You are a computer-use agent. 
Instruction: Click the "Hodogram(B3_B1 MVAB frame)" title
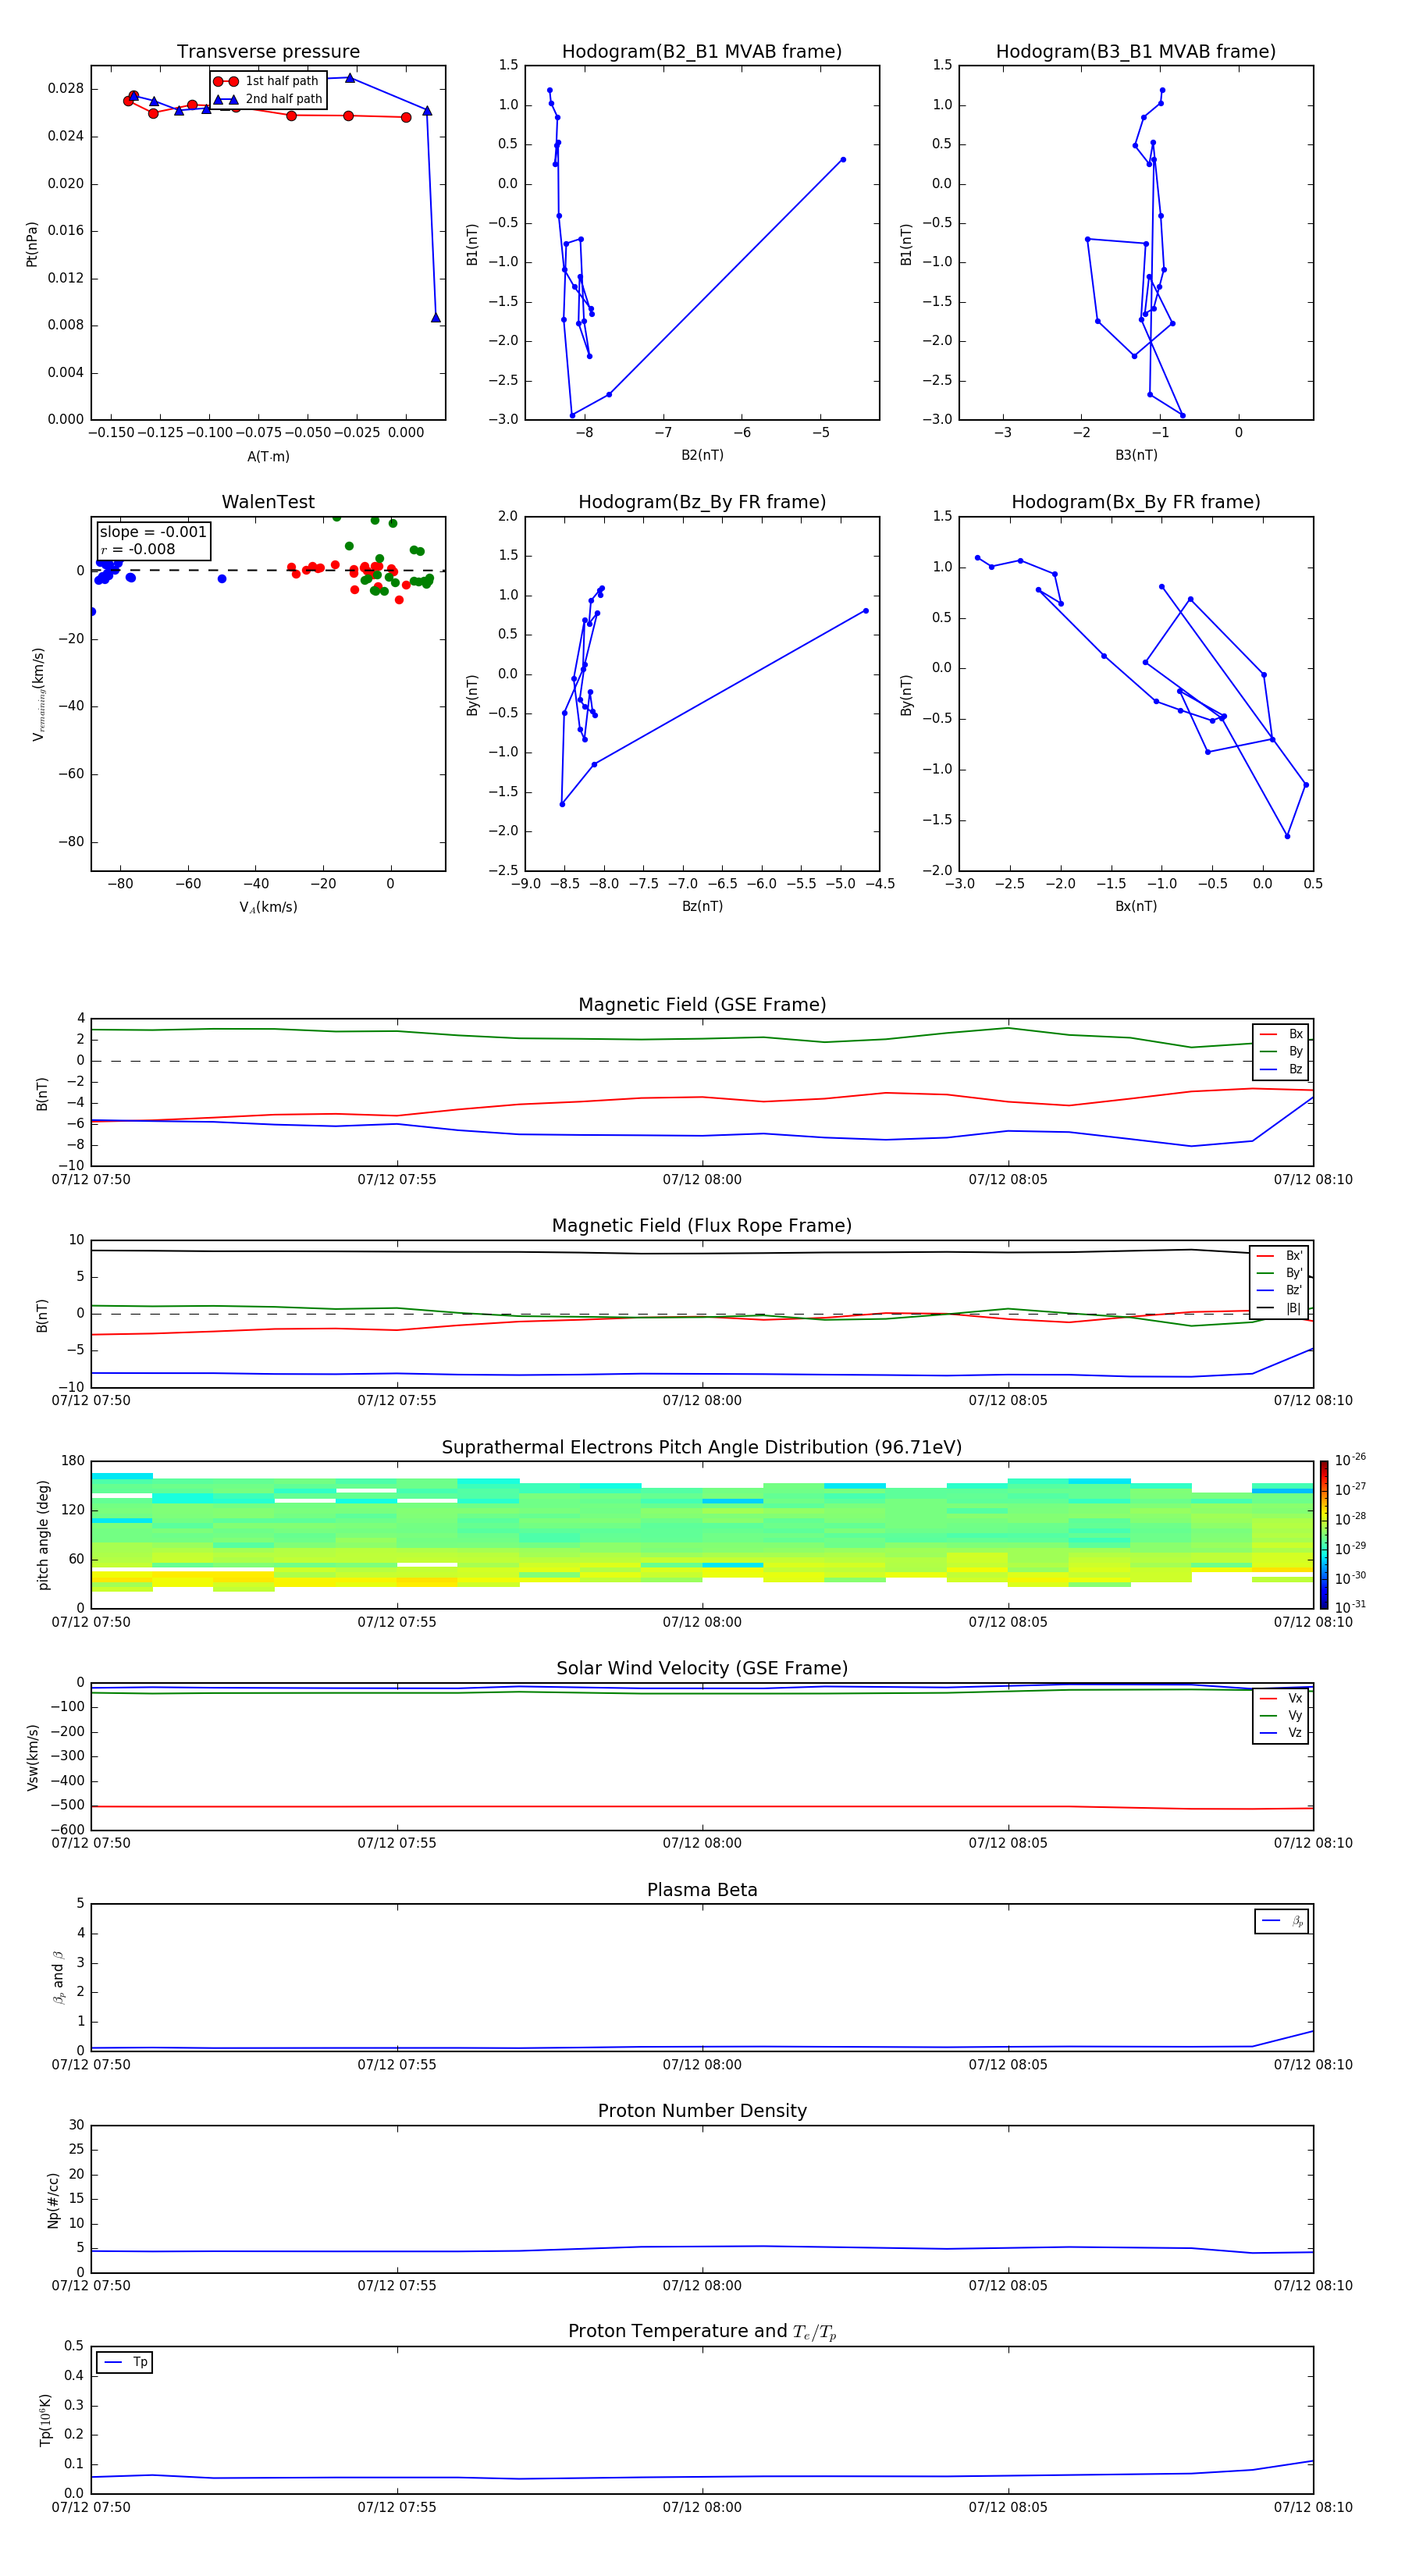point(1136,52)
